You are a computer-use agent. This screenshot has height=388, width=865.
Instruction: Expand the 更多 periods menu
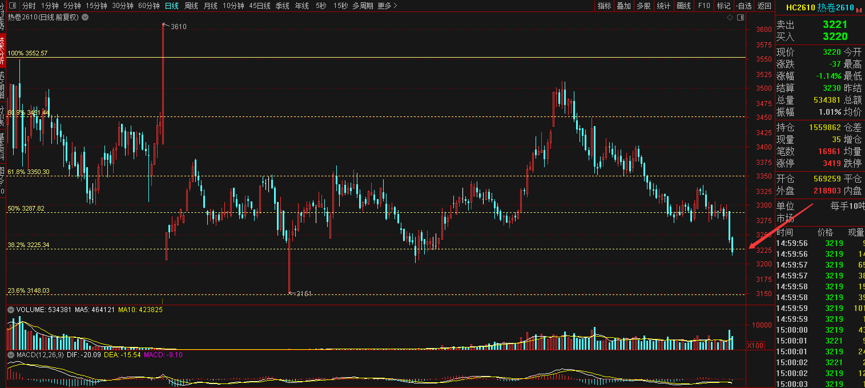click(388, 6)
